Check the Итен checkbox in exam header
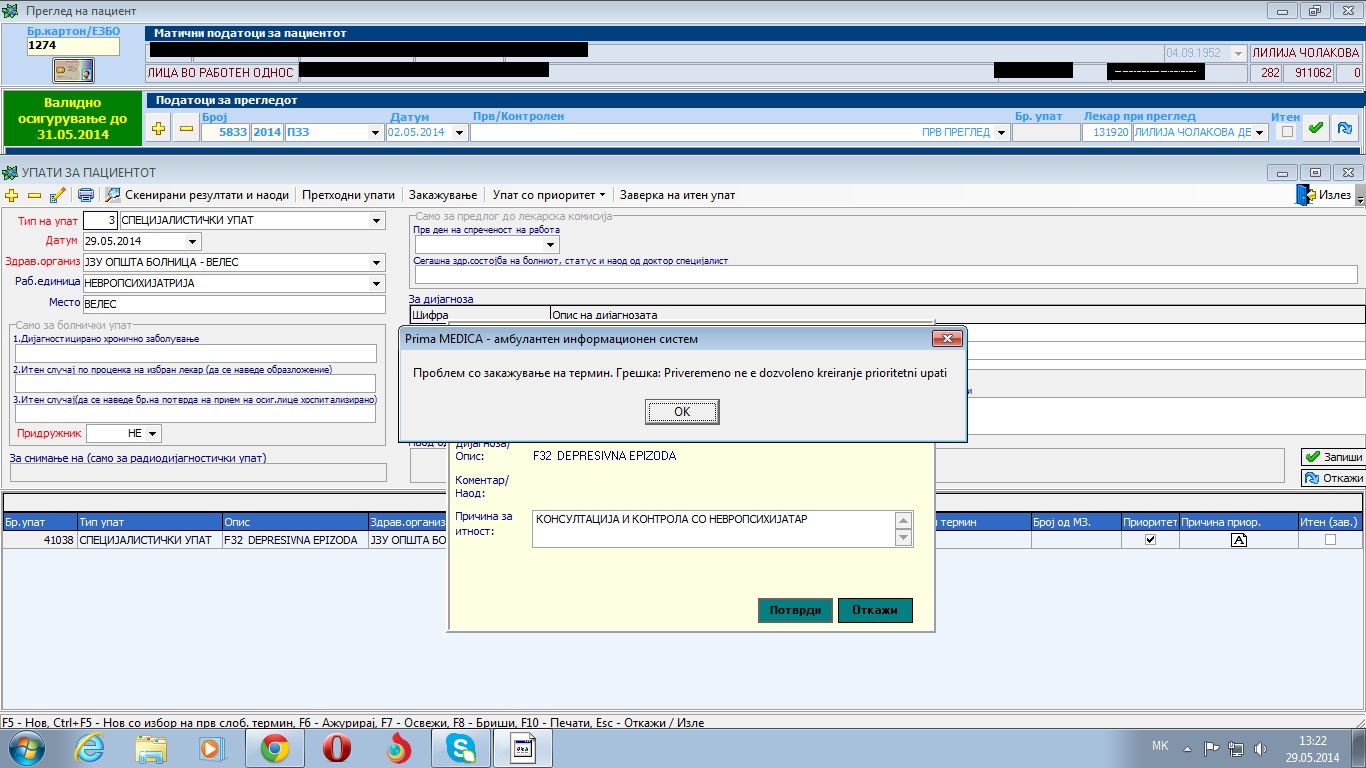The height and width of the screenshot is (768, 1366). (x=1287, y=131)
